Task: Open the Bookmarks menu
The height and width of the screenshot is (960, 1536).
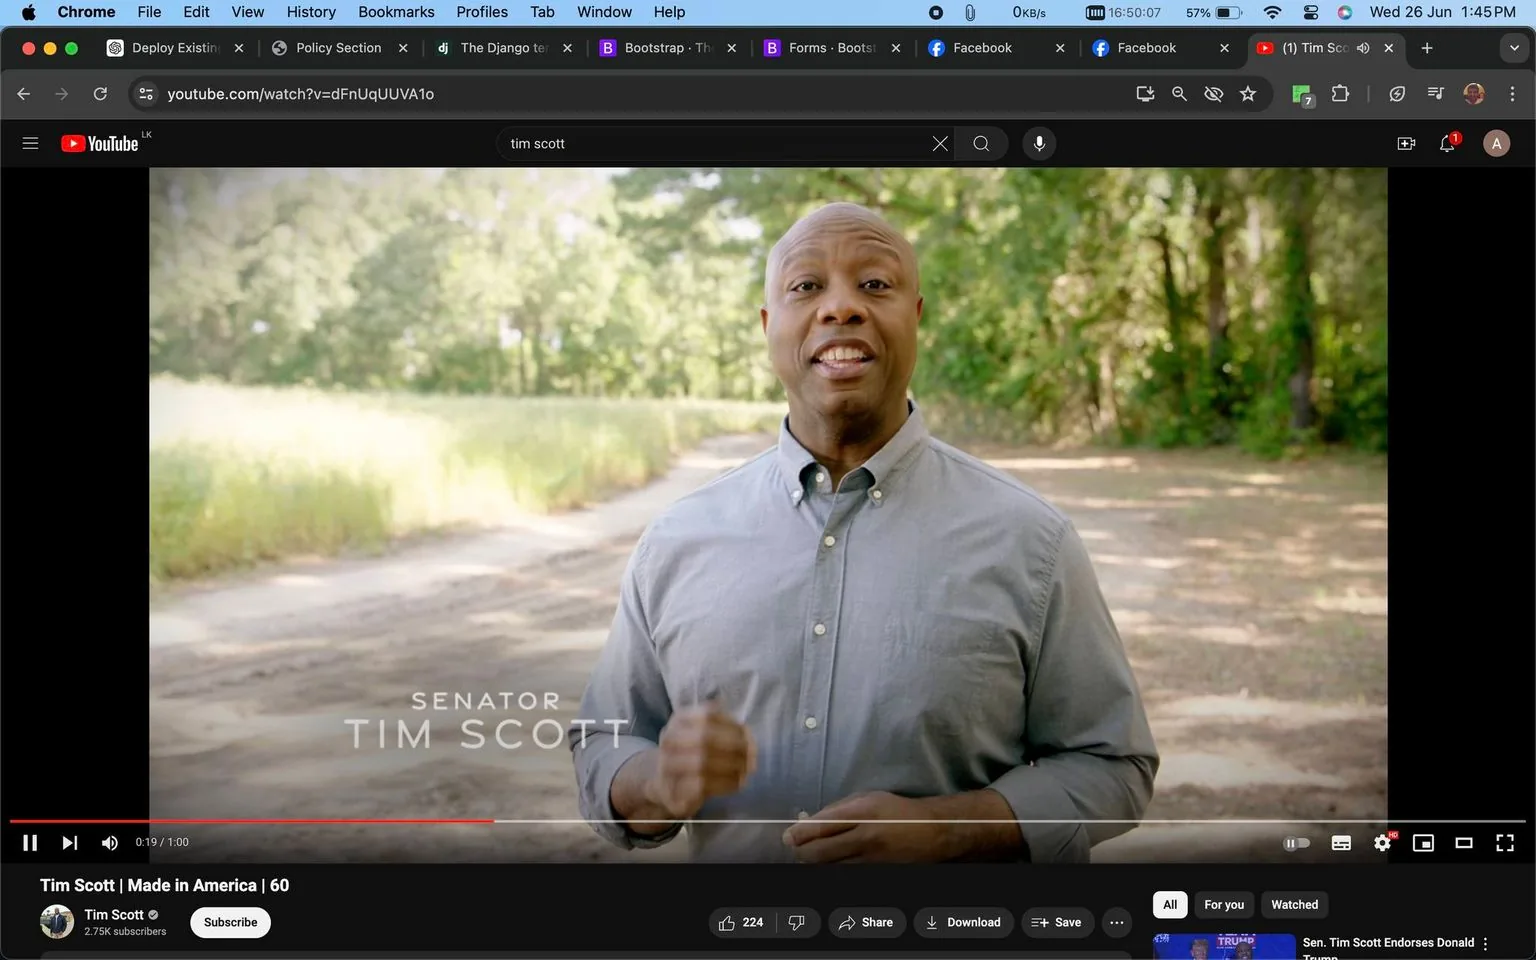Action: click(x=396, y=11)
